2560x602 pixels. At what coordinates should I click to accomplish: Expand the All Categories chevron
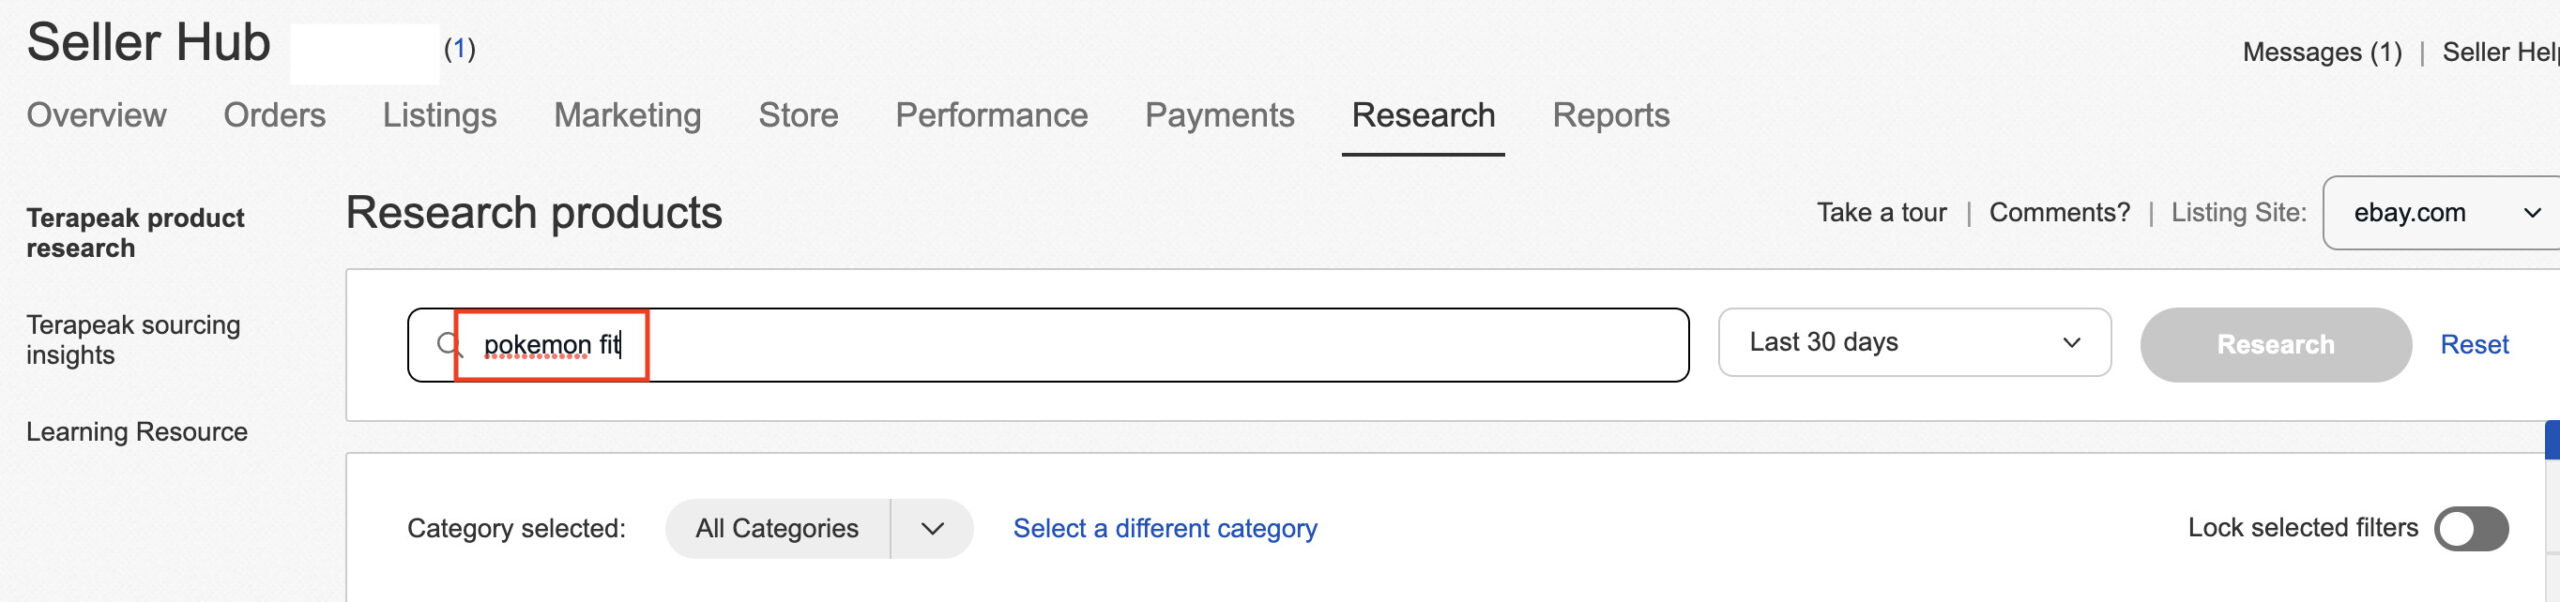[x=932, y=529]
